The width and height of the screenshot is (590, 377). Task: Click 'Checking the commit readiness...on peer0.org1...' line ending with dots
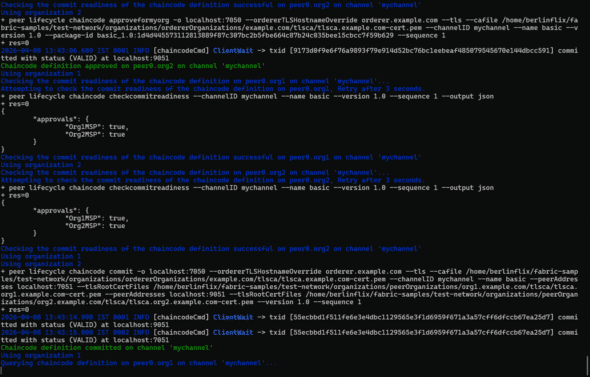195,81
